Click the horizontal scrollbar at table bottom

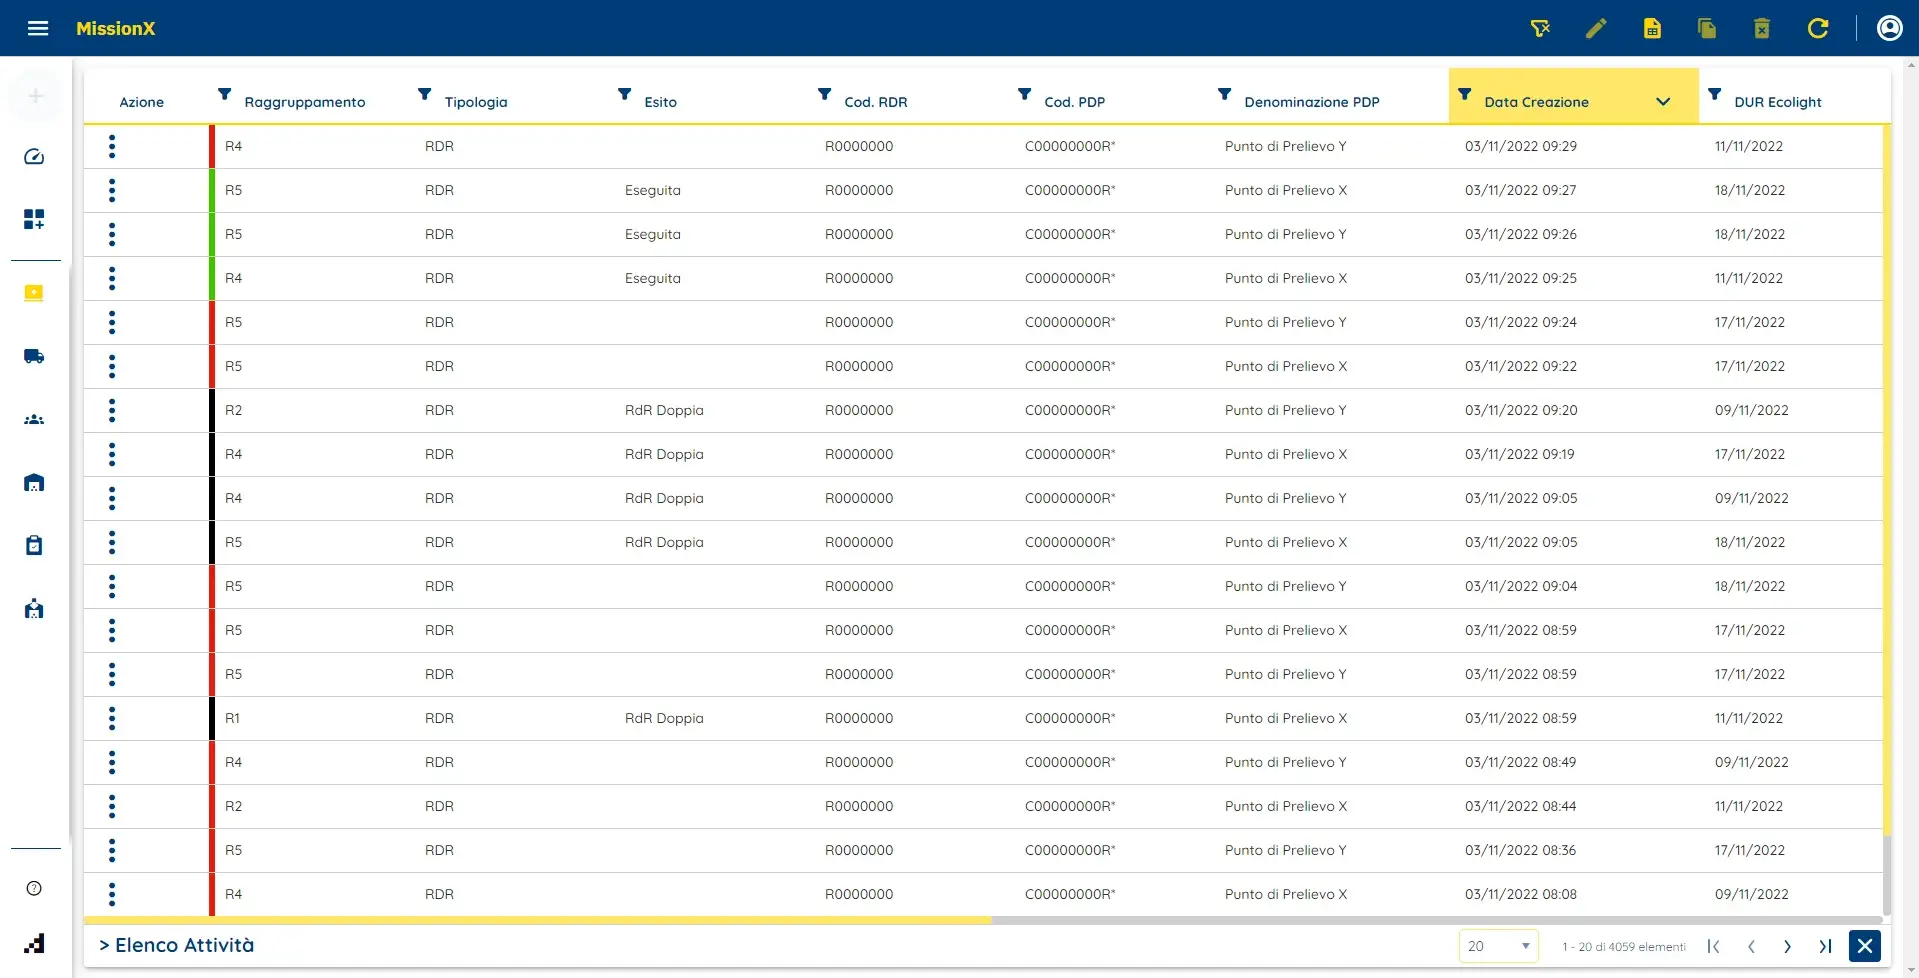(538, 920)
